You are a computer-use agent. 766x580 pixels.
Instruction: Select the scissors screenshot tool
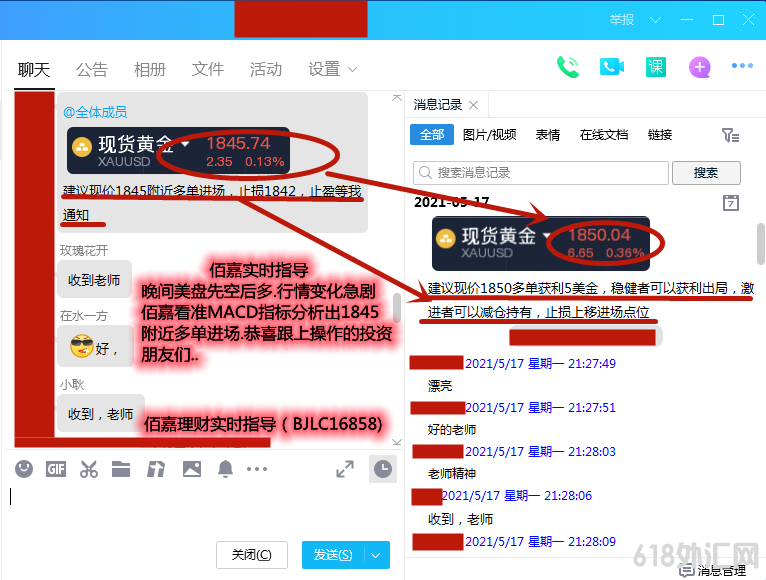point(89,468)
